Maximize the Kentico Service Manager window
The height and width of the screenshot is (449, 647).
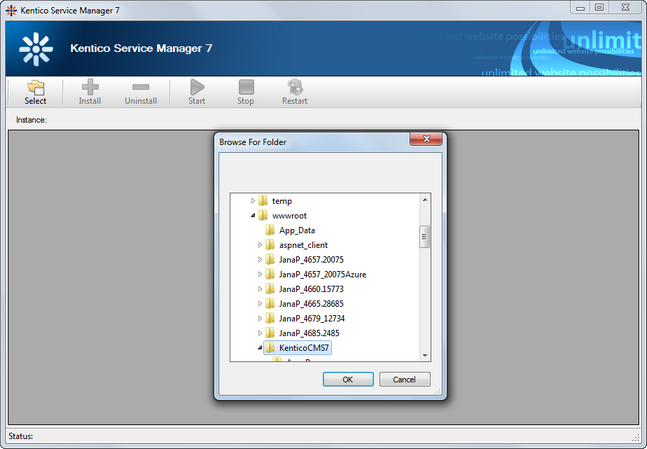(x=600, y=7)
